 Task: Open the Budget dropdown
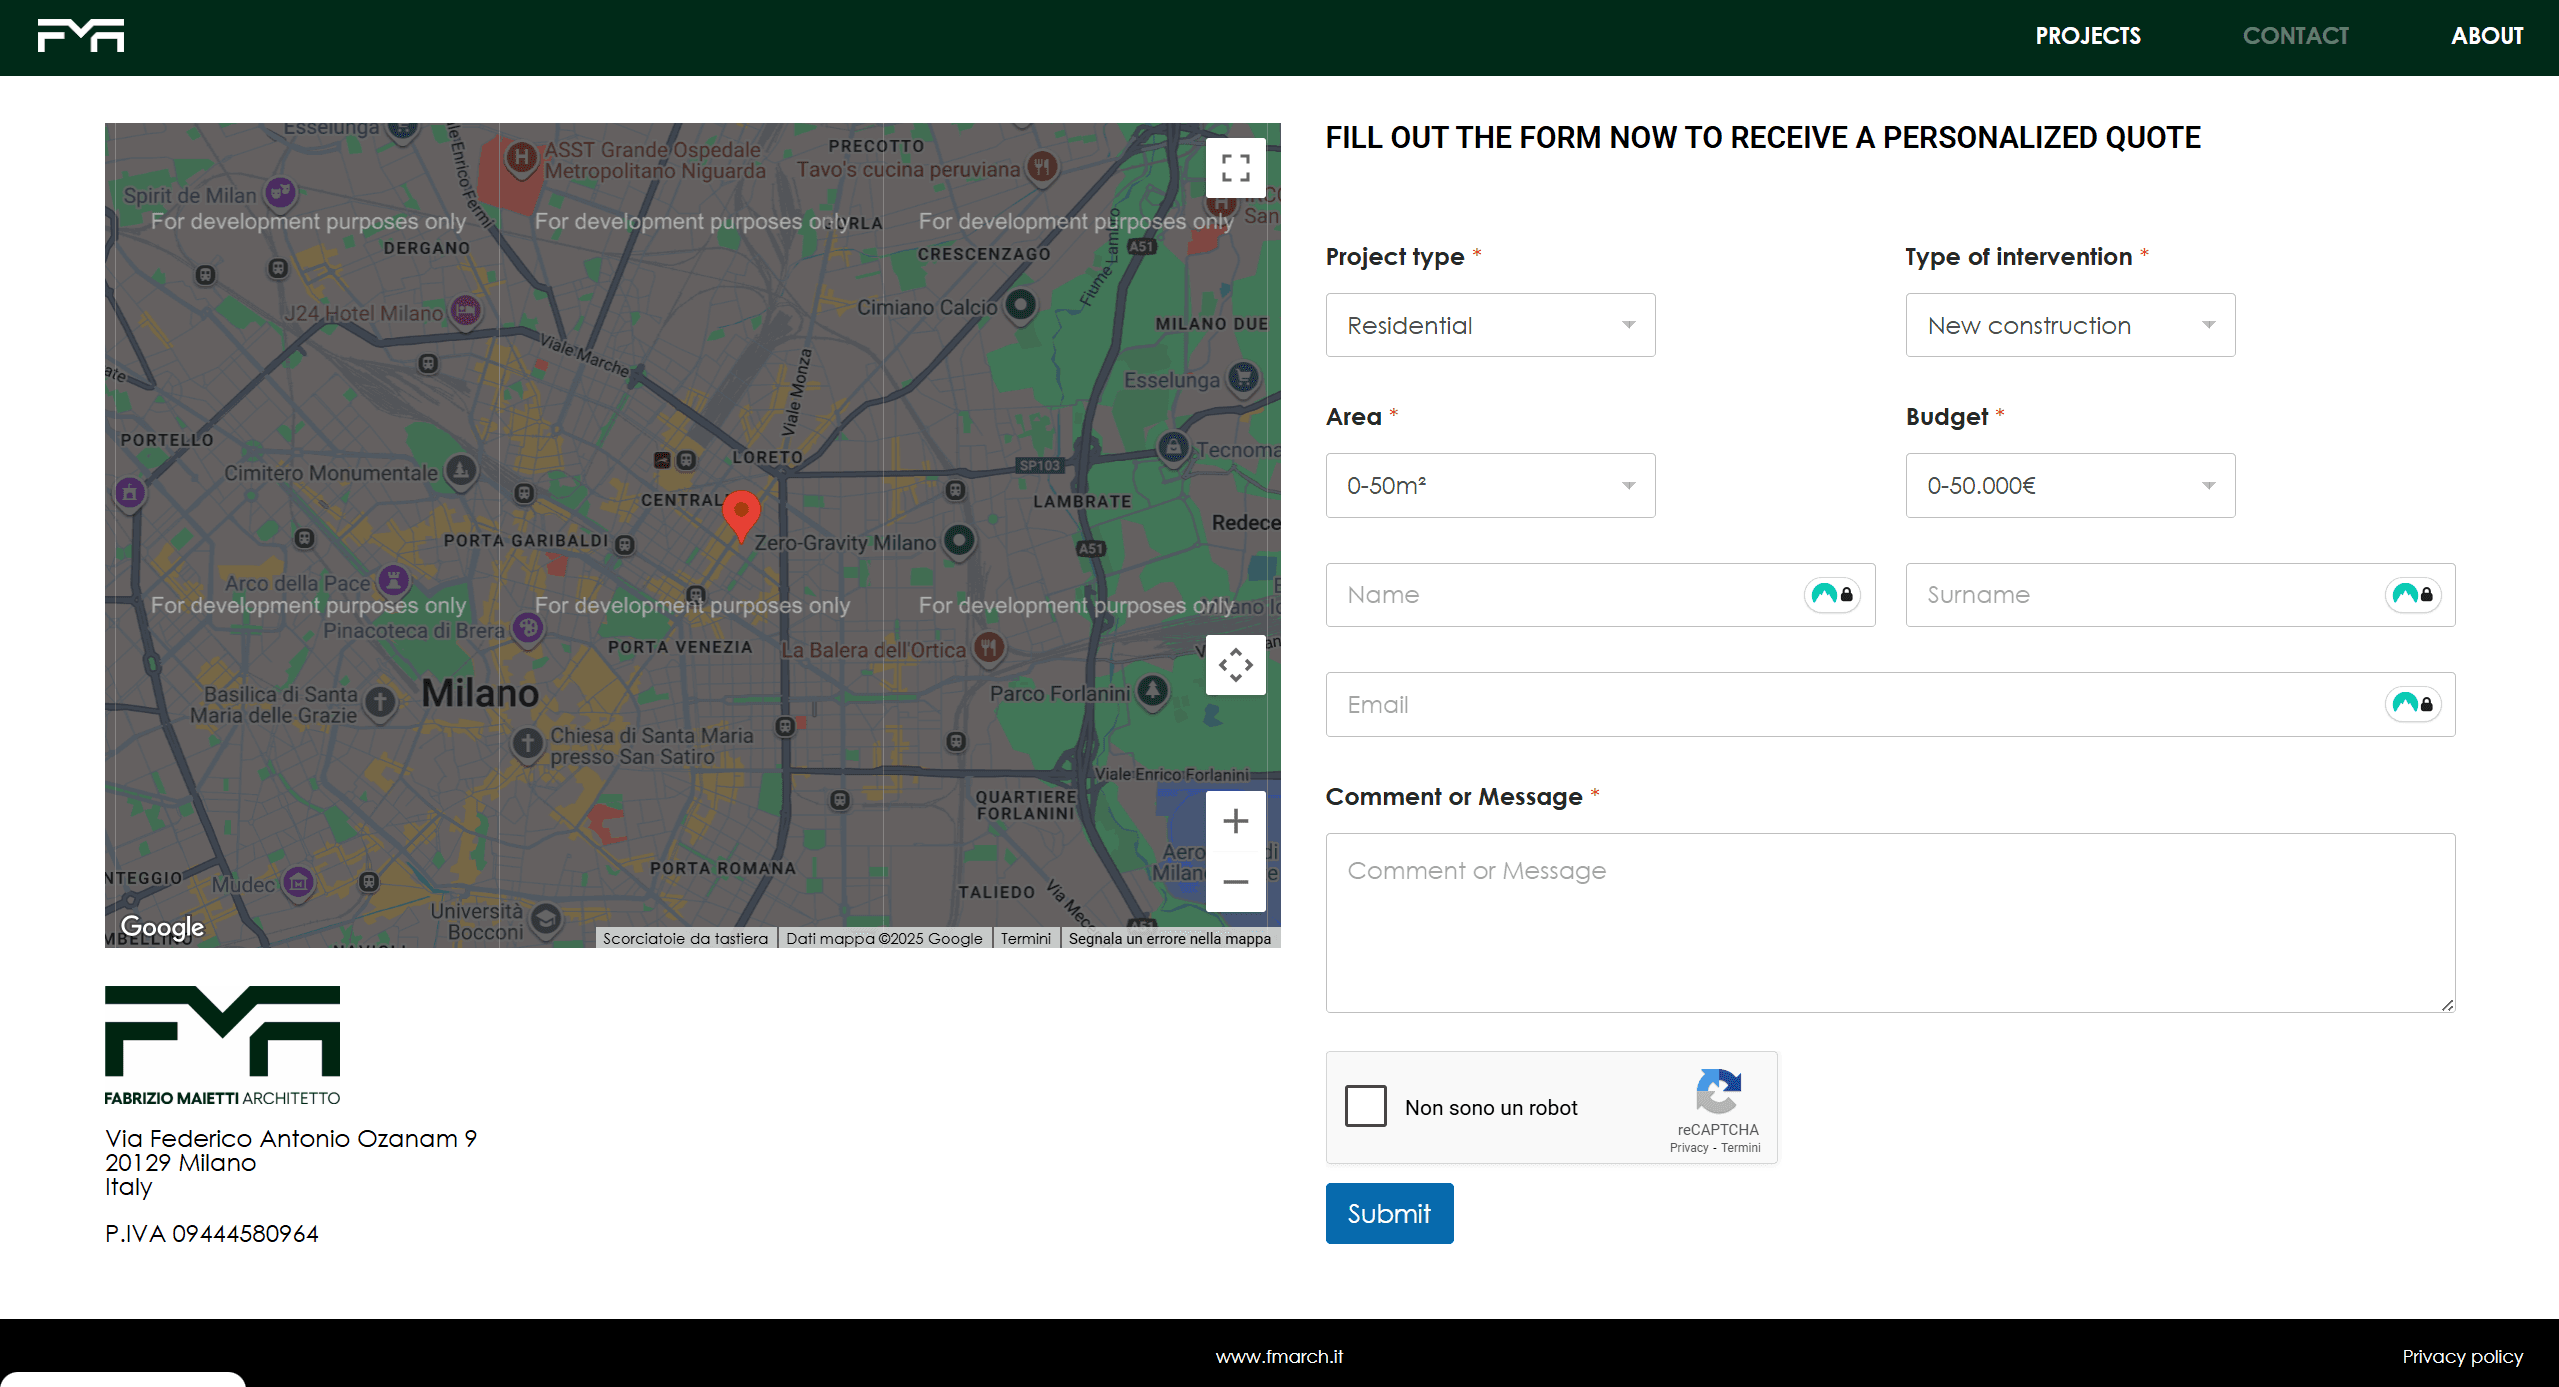point(2070,486)
